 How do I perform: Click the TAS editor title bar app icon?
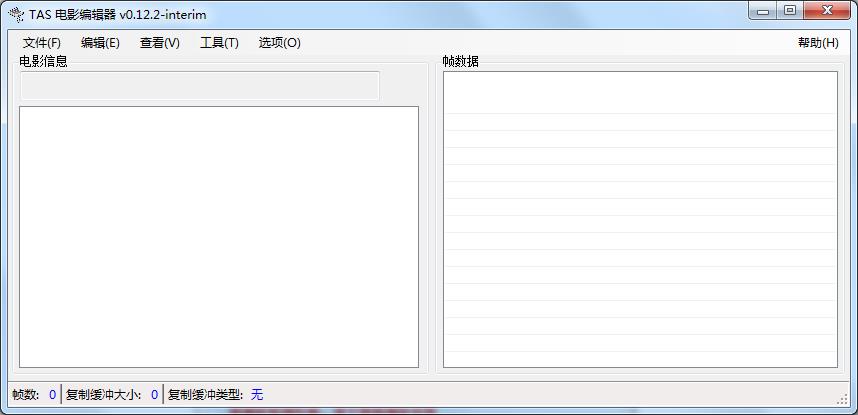(16, 14)
